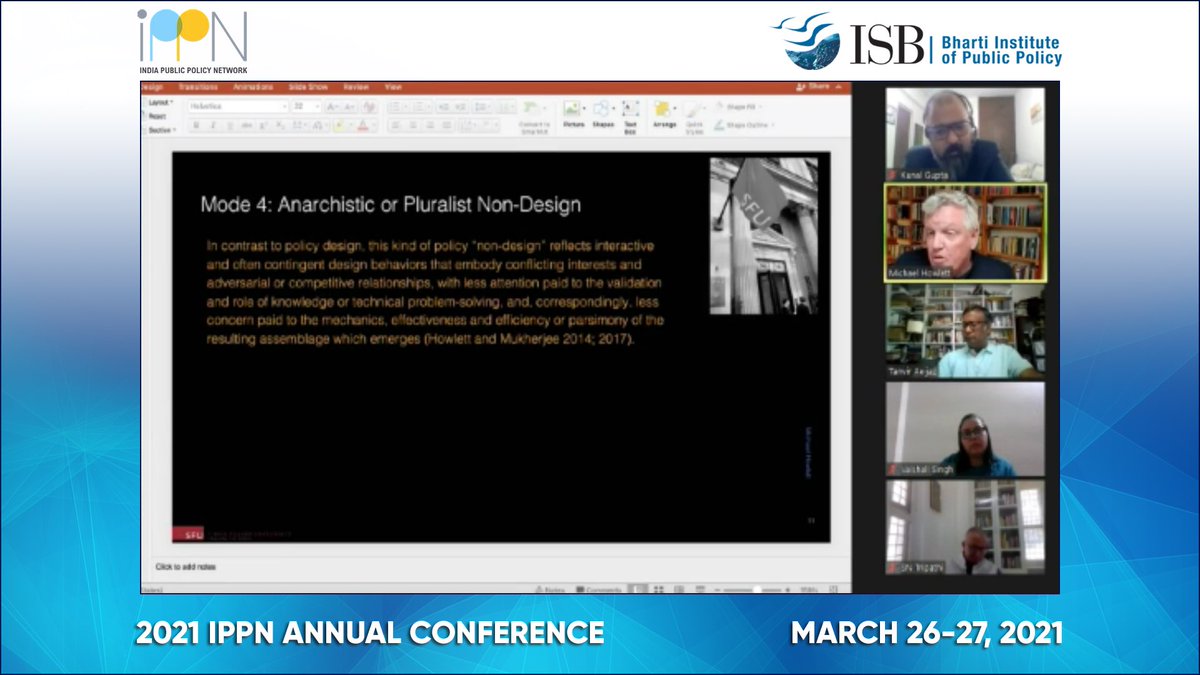This screenshot has height=675, width=1200.
Task: Select Vaishali Singh's video tile
Action: (965, 429)
